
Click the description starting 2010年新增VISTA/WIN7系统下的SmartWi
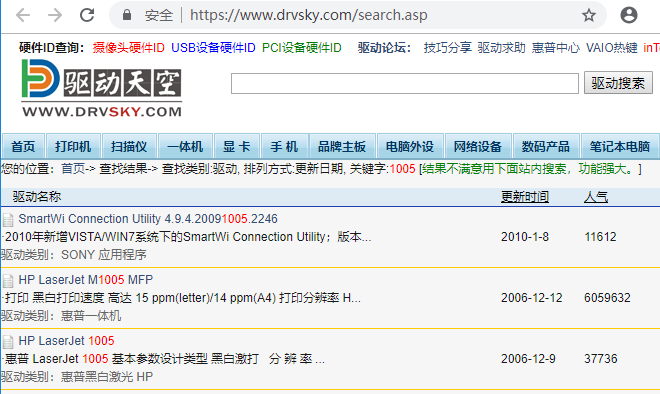point(188,237)
